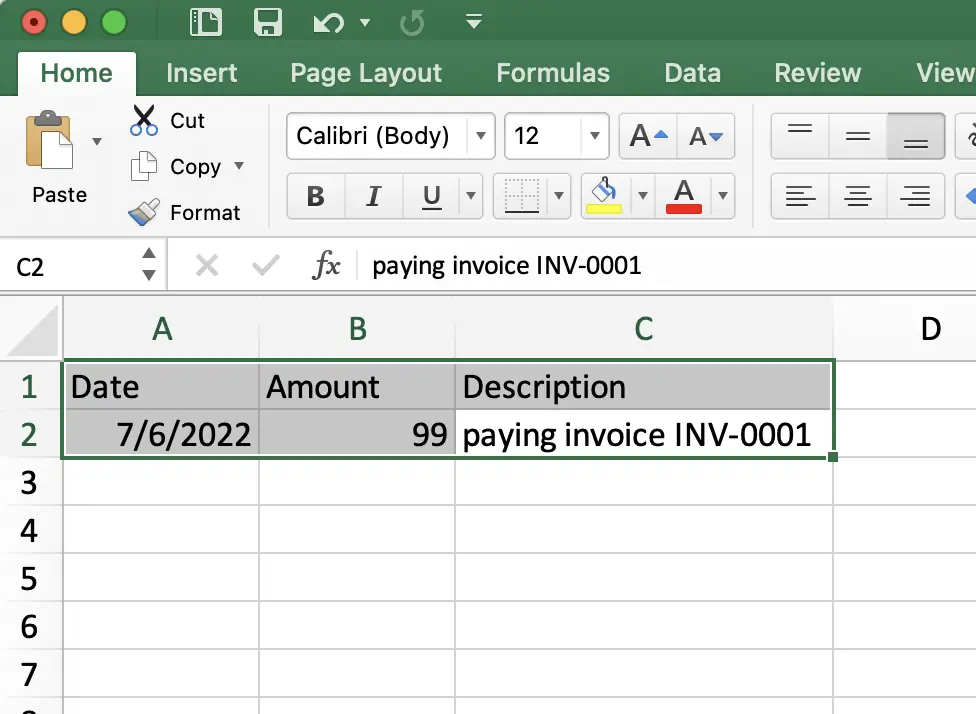Click the Paste clipboard icon
976x714 pixels.
pyautogui.click(x=49, y=139)
